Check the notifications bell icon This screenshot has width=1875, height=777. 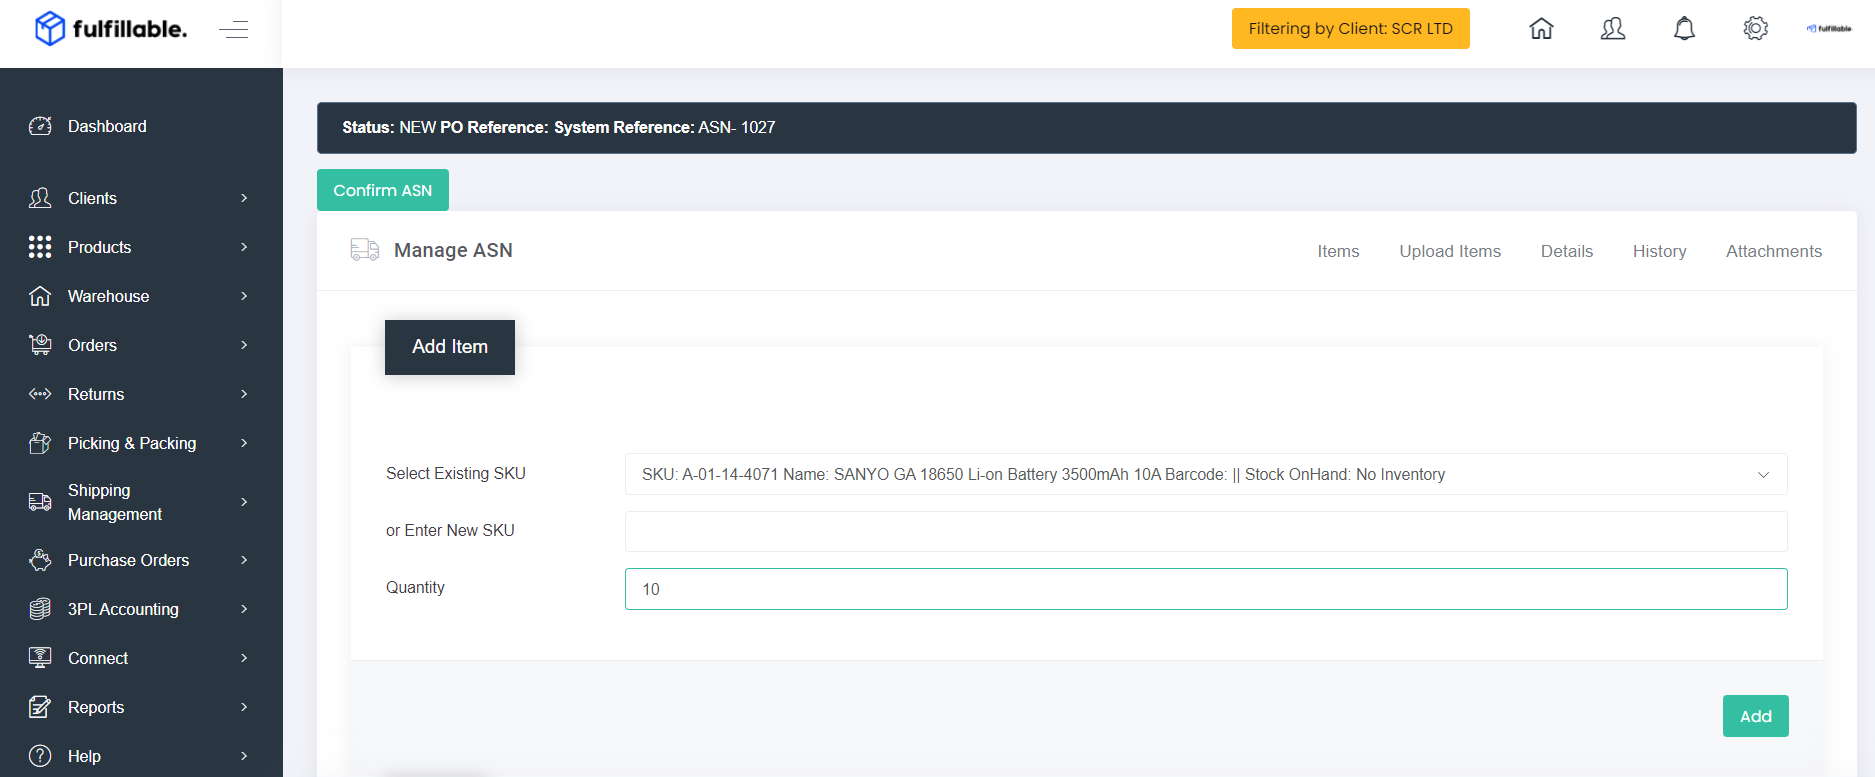(x=1685, y=29)
